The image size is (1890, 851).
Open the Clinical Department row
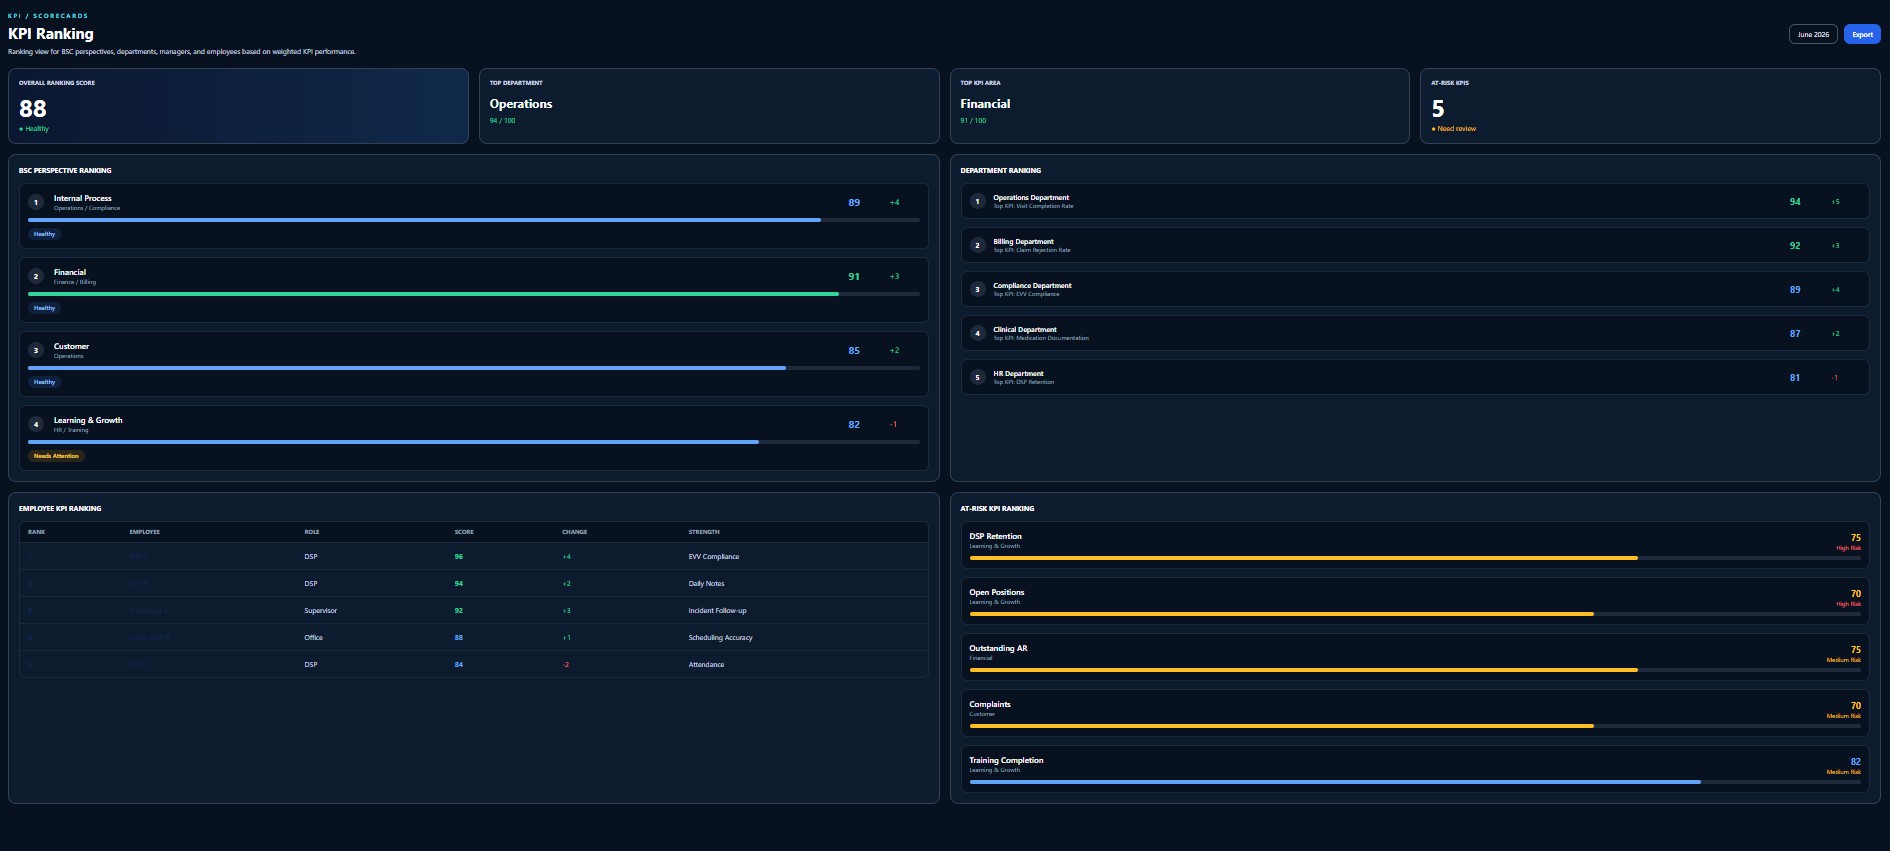click(x=1415, y=333)
